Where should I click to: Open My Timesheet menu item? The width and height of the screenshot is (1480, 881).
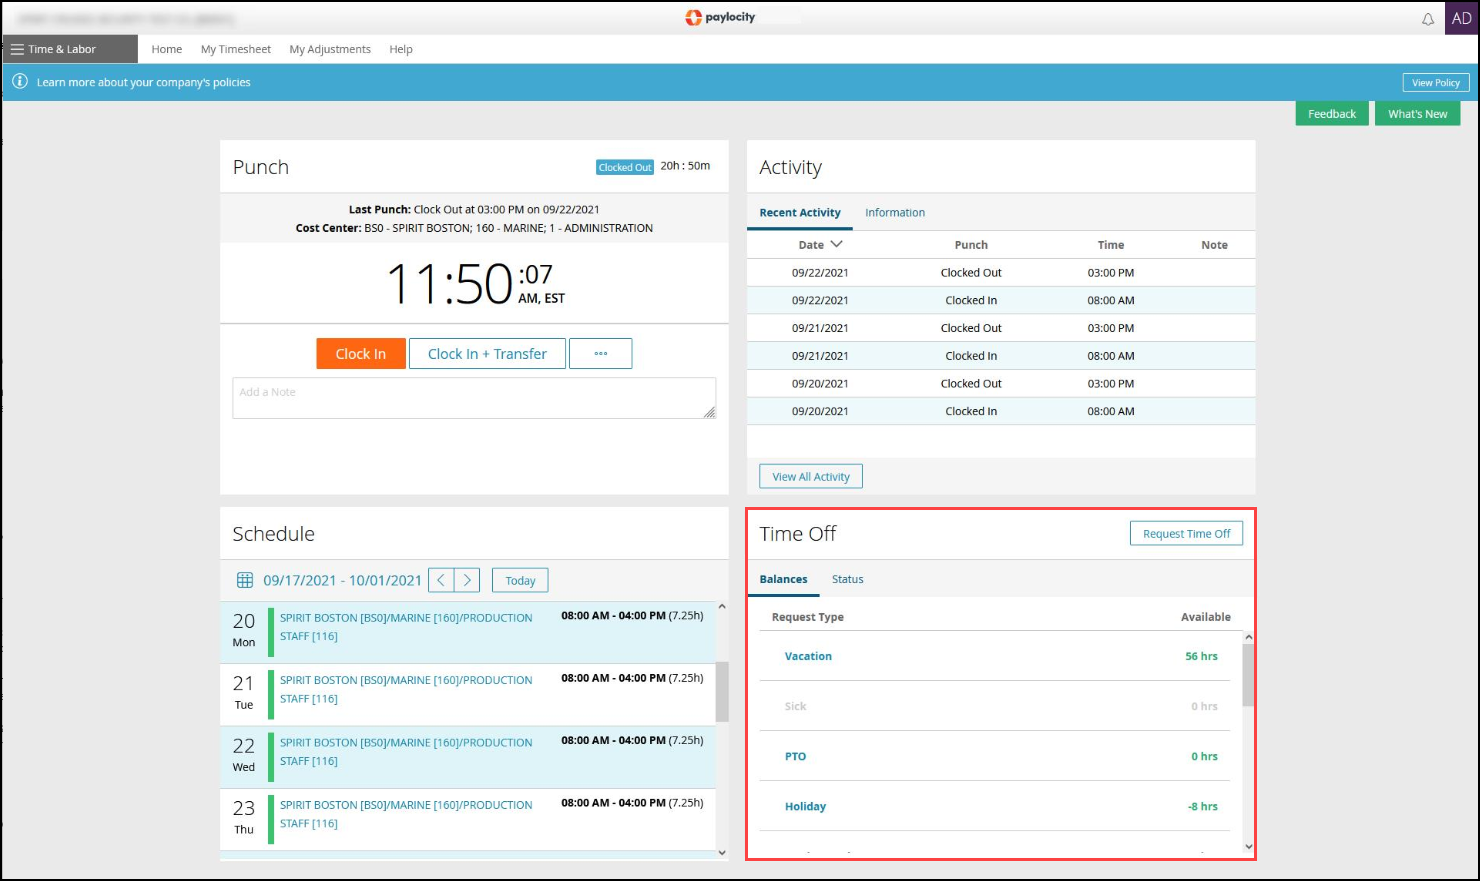[x=235, y=49]
